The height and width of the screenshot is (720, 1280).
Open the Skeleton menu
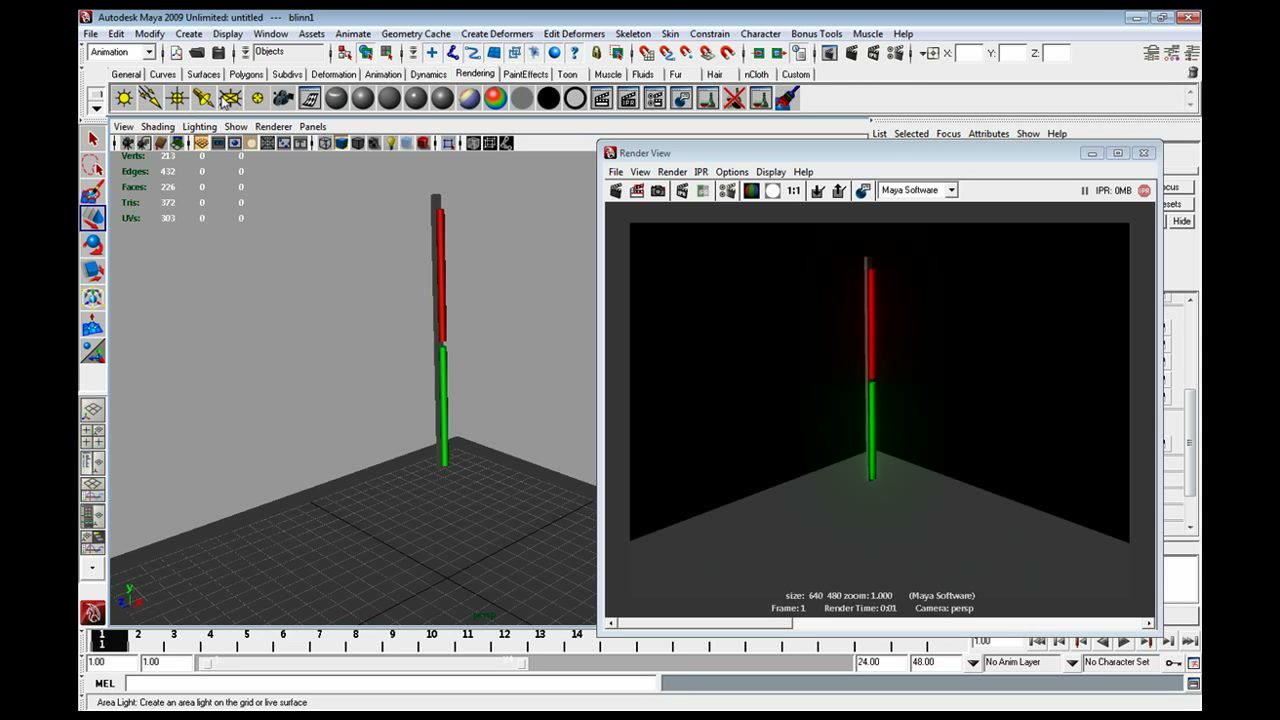[633, 34]
